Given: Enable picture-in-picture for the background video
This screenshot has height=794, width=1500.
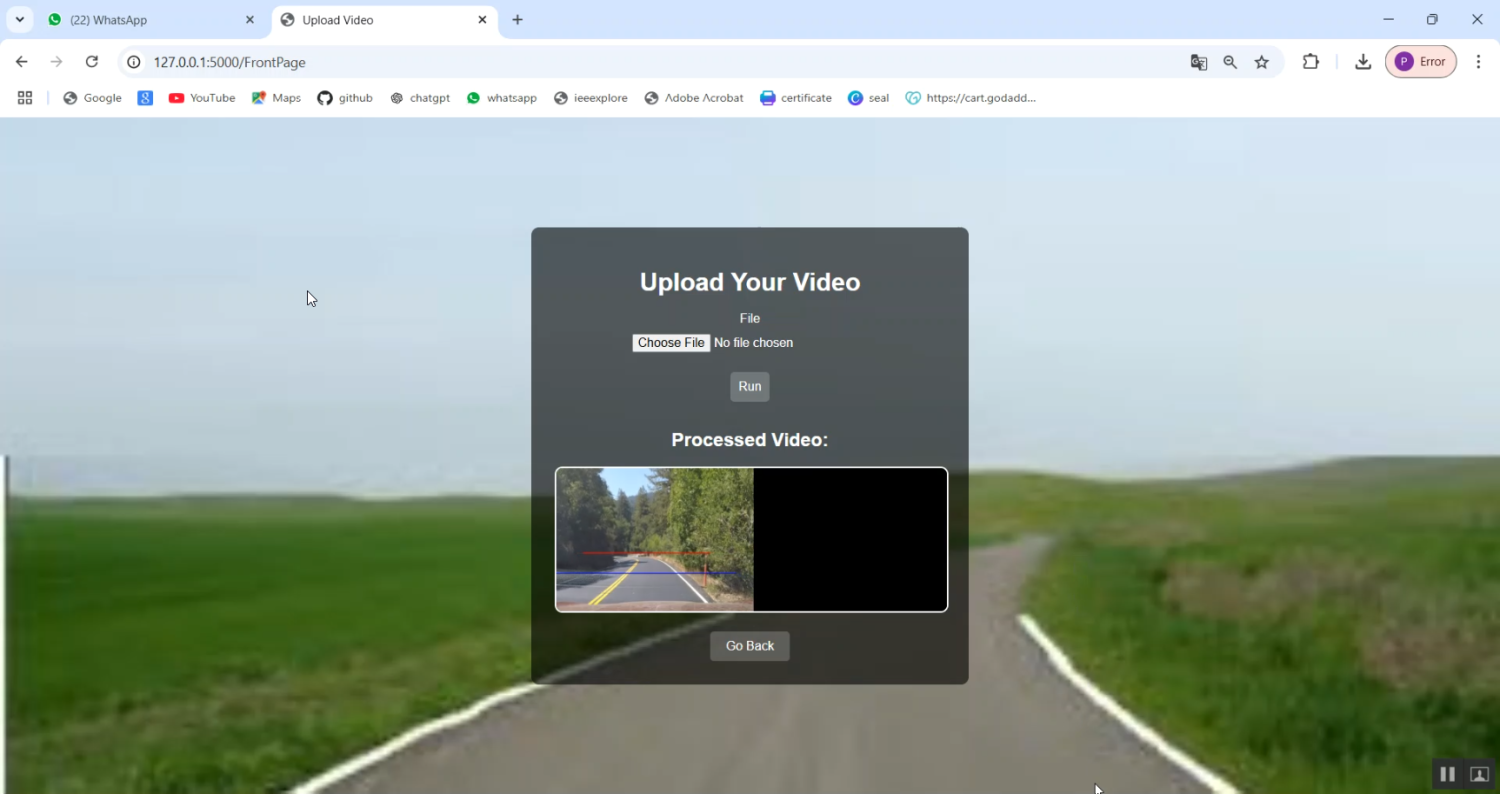Looking at the screenshot, I should pos(1478,773).
